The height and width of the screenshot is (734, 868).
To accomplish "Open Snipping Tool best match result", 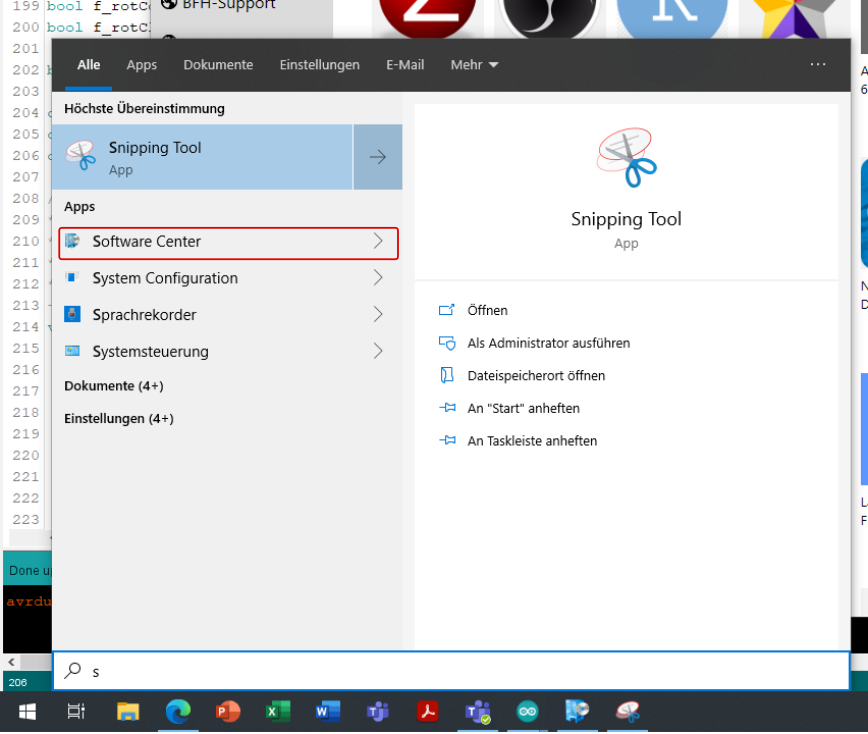I will tap(202, 157).
